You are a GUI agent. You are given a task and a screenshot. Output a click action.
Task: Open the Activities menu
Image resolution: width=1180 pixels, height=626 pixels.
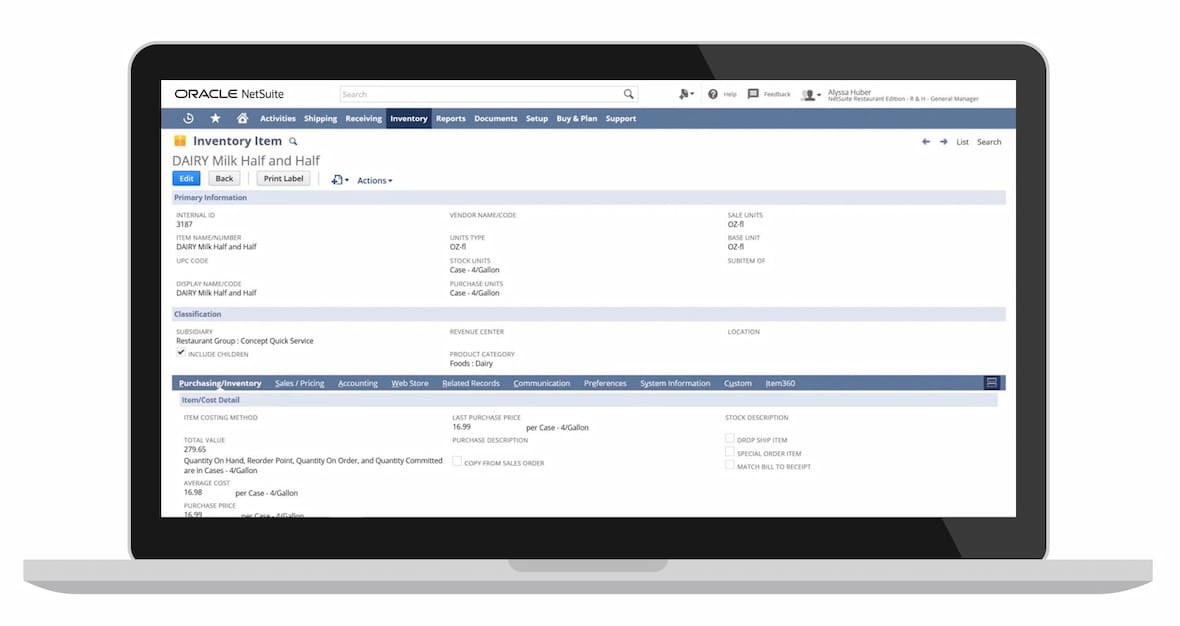click(278, 118)
